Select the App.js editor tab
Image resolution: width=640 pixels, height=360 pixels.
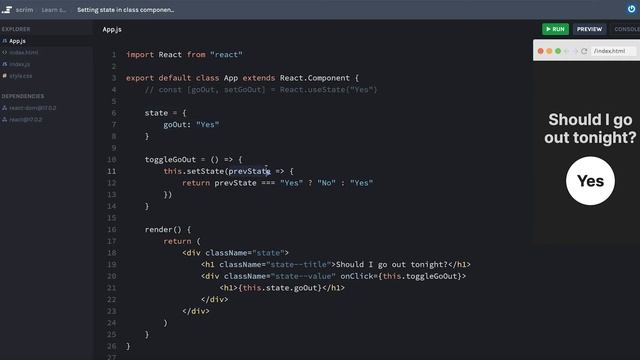coord(112,29)
